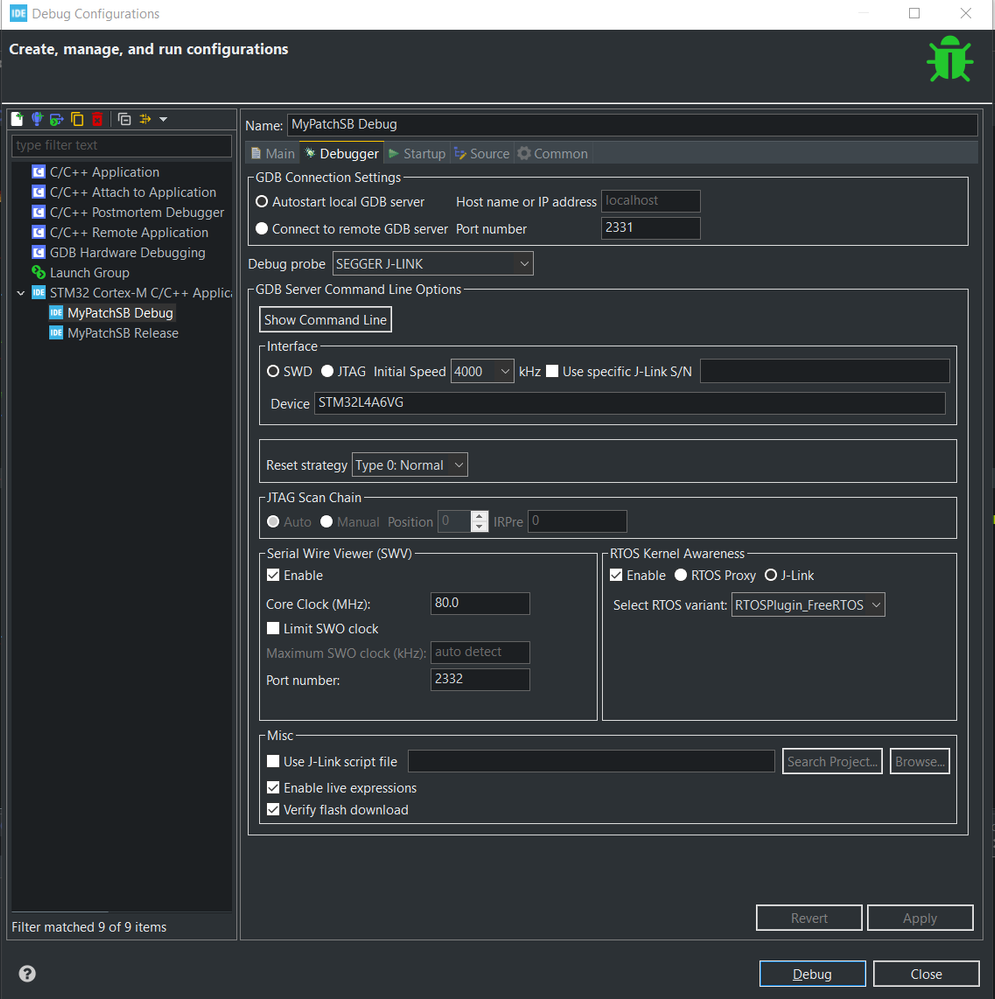
Task: Start debugging with the Debug button
Action: coord(812,974)
